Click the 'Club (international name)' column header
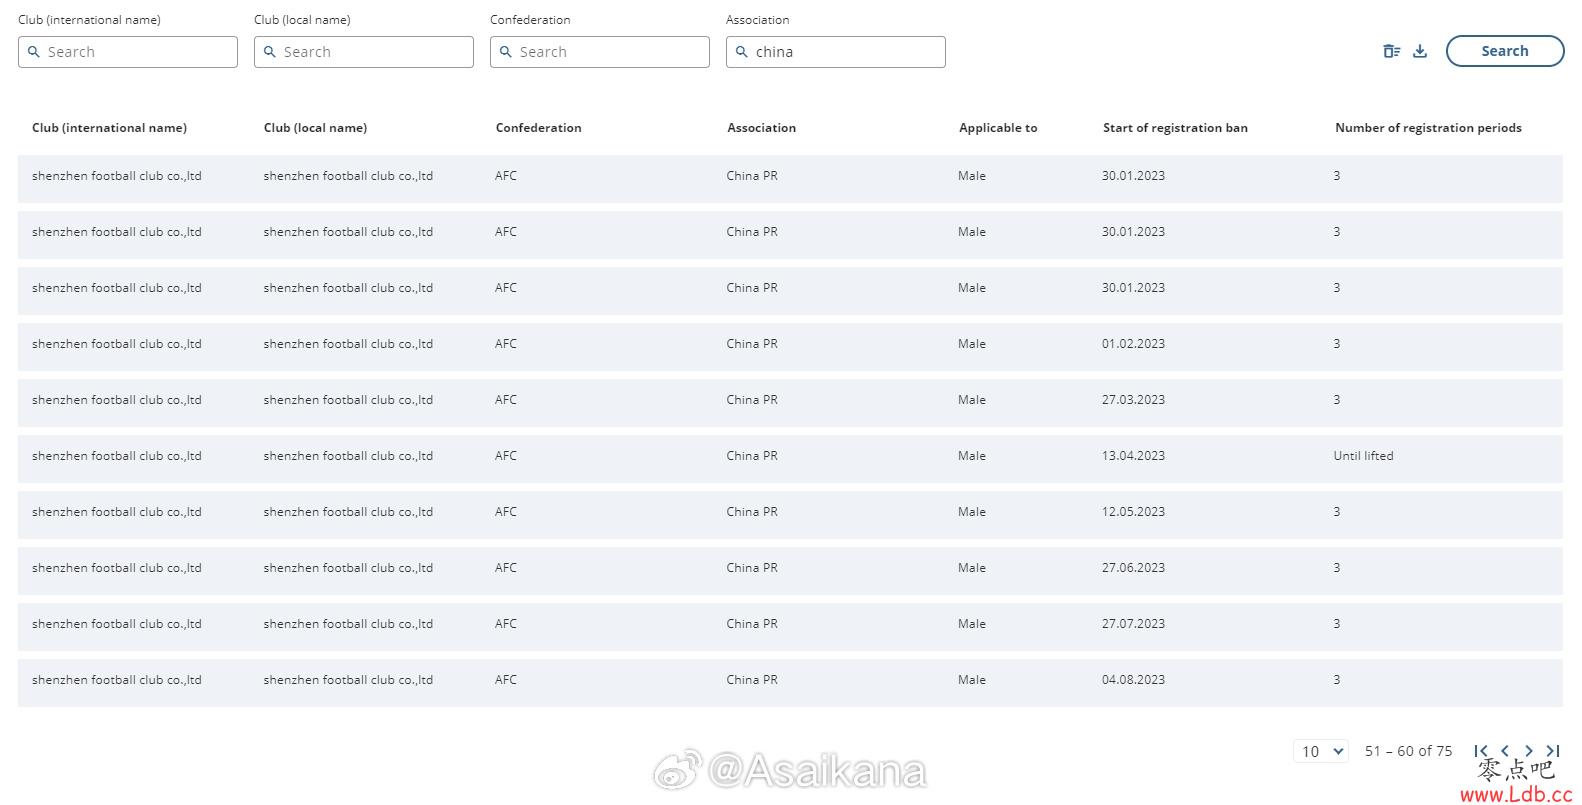Image resolution: width=1582 pixels, height=805 pixels. pos(109,128)
